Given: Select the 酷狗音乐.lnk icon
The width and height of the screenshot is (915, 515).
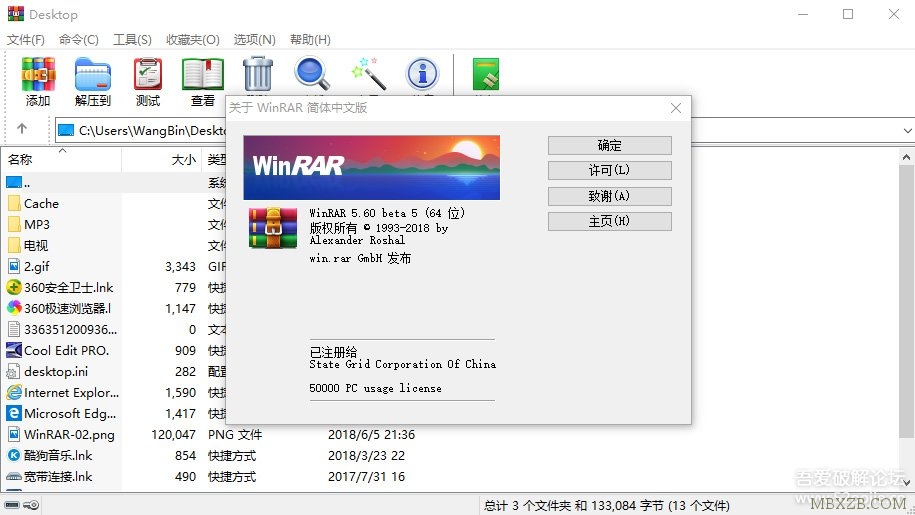Looking at the screenshot, I should click(x=14, y=455).
